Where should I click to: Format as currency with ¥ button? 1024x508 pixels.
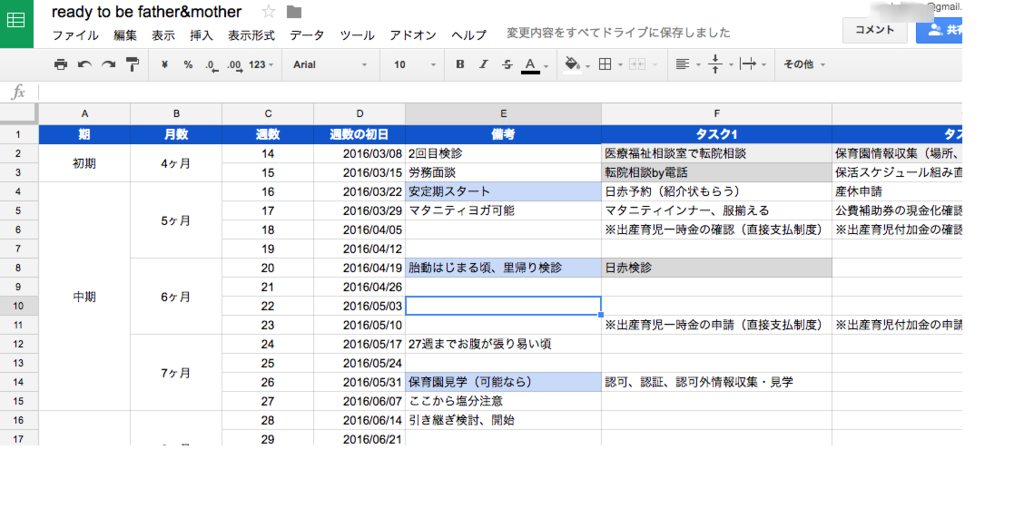pos(165,64)
